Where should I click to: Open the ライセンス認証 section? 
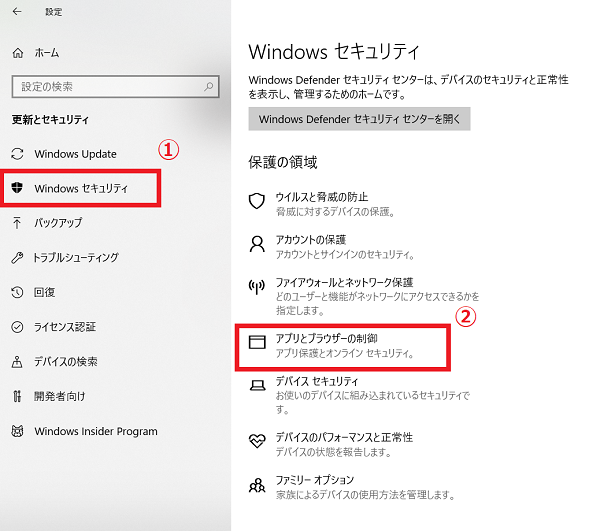point(64,327)
